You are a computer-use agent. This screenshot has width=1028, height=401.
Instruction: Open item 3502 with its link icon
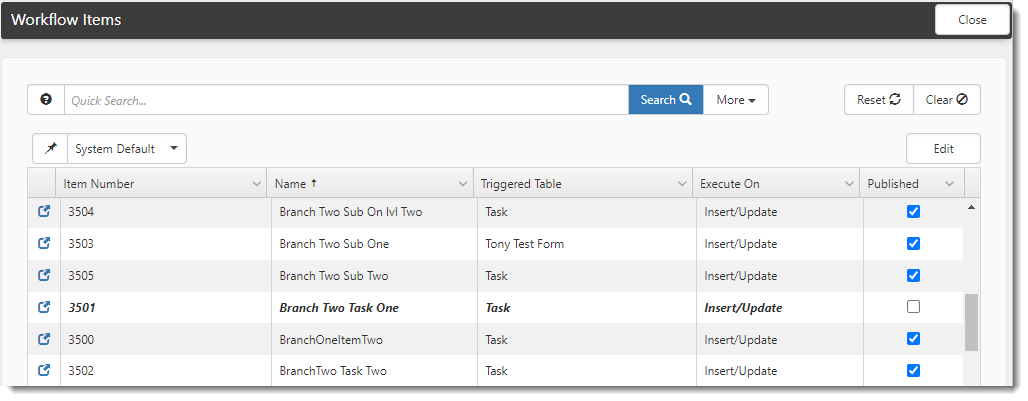pyautogui.click(x=44, y=371)
